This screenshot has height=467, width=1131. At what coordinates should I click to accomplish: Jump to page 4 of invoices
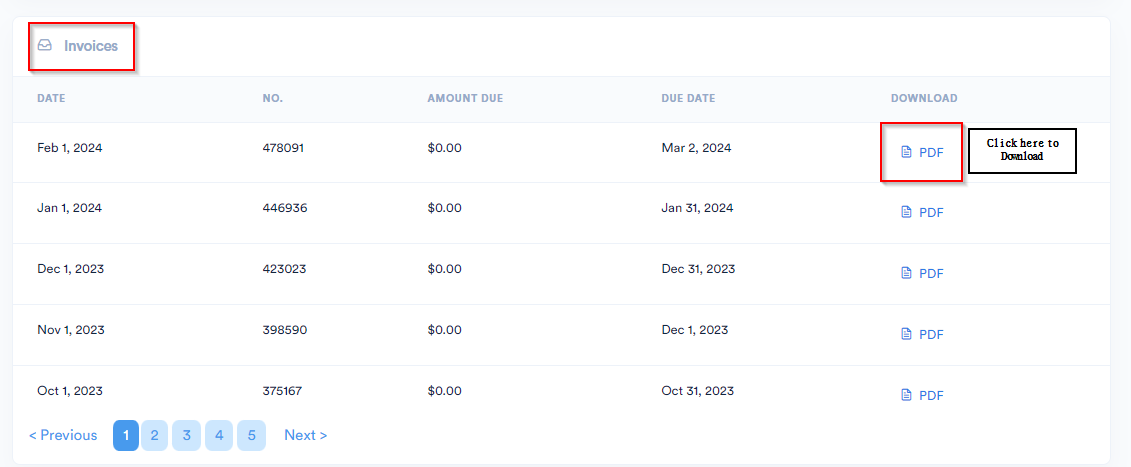pyautogui.click(x=219, y=435)
